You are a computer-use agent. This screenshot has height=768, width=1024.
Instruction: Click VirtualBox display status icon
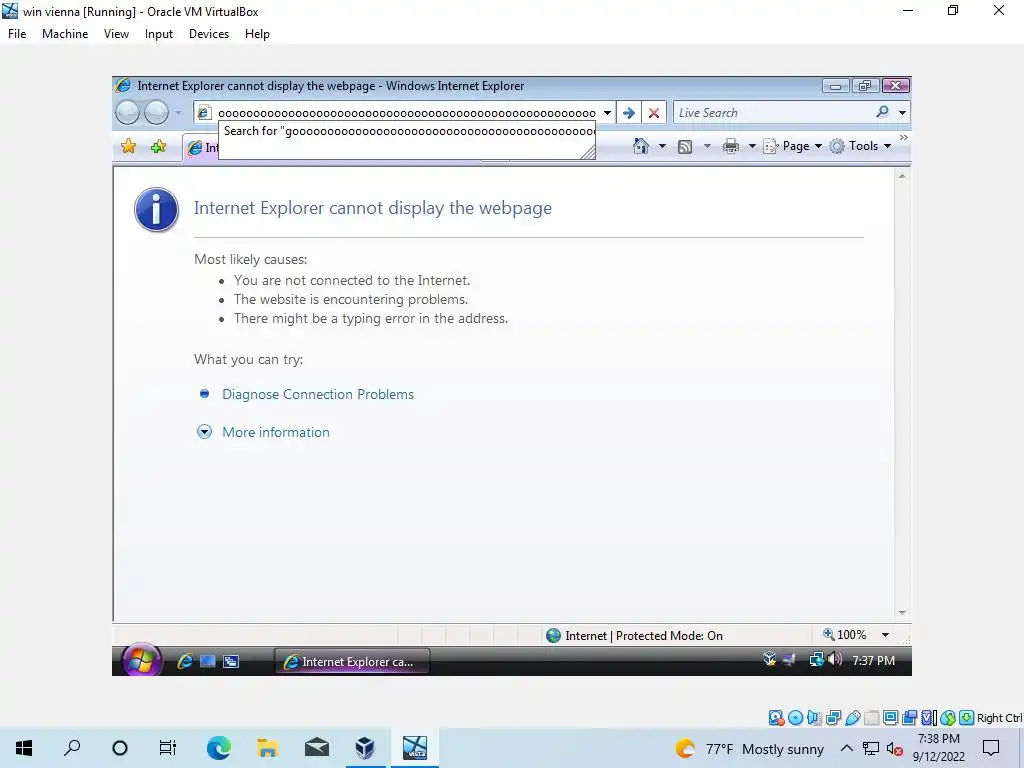[890, 718]
